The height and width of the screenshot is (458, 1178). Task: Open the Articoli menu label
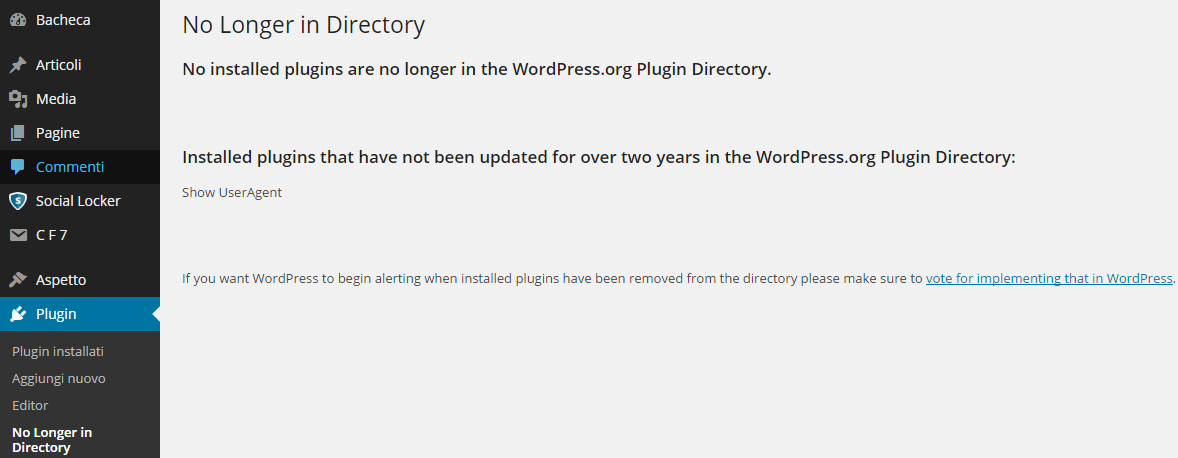click(59, 65)
